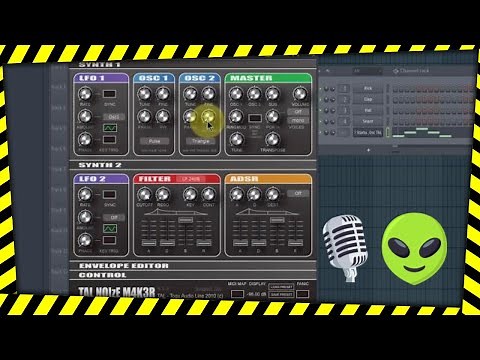Click ADSR section A knob
This screenshot has height=360, width=480.
[236, 195]
